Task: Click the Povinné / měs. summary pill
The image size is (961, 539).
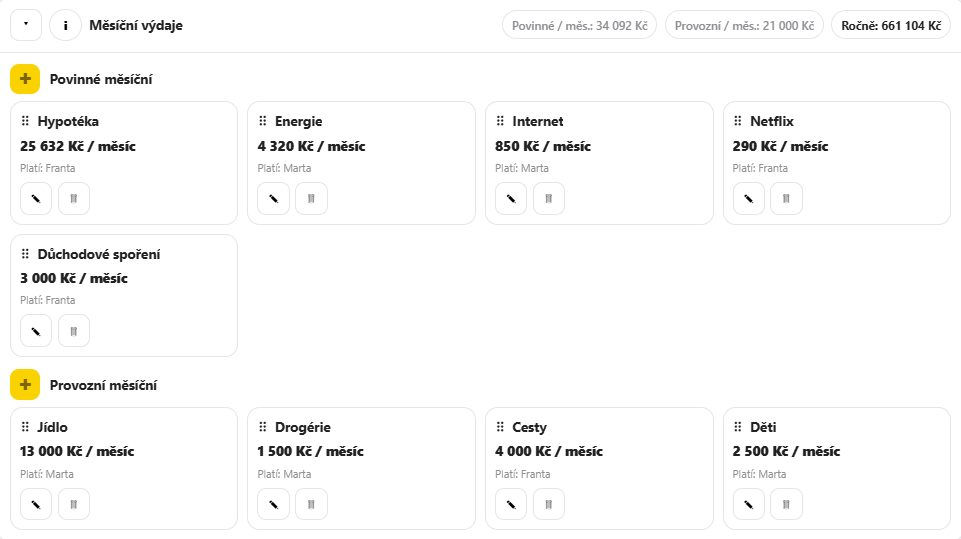Action: (x=579, y=25)
